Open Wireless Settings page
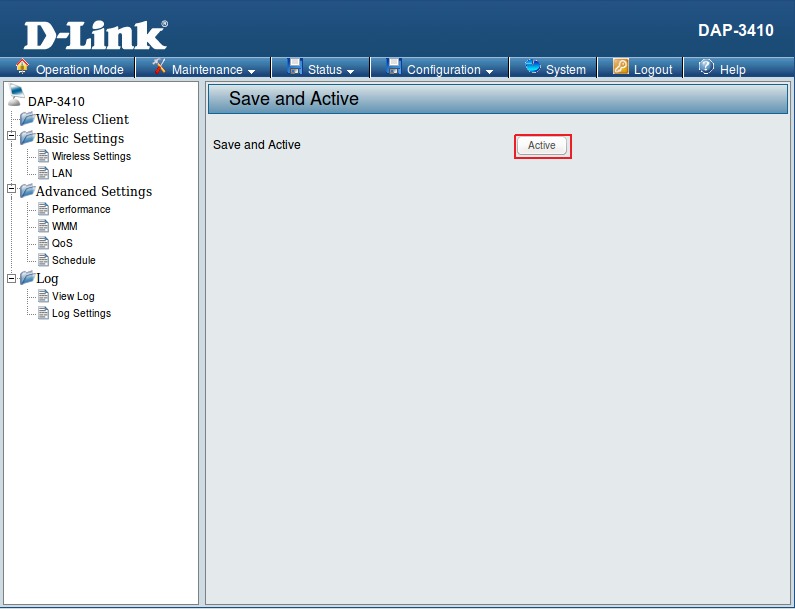The height and width of the screenshot is (609, 795). tap(91, 156)
